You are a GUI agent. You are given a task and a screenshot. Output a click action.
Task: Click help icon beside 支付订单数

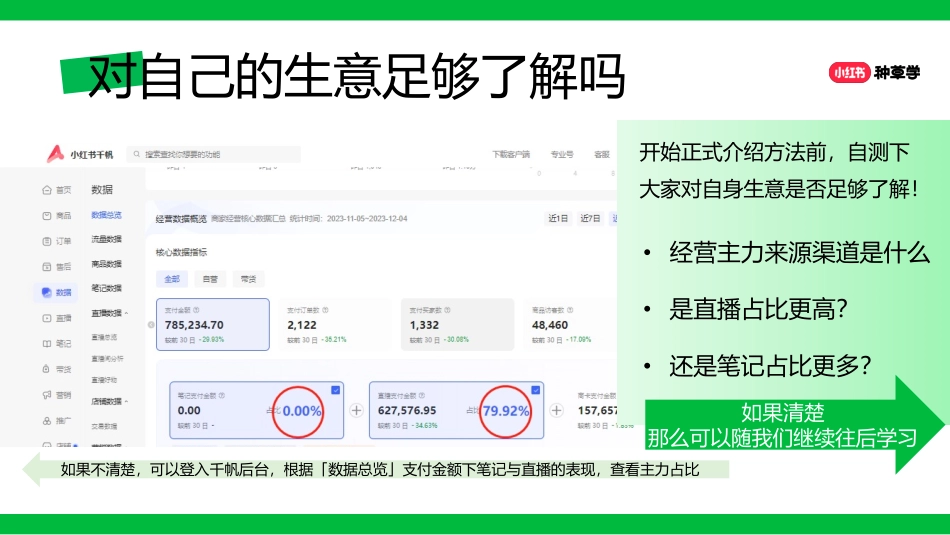pos(325,310)
